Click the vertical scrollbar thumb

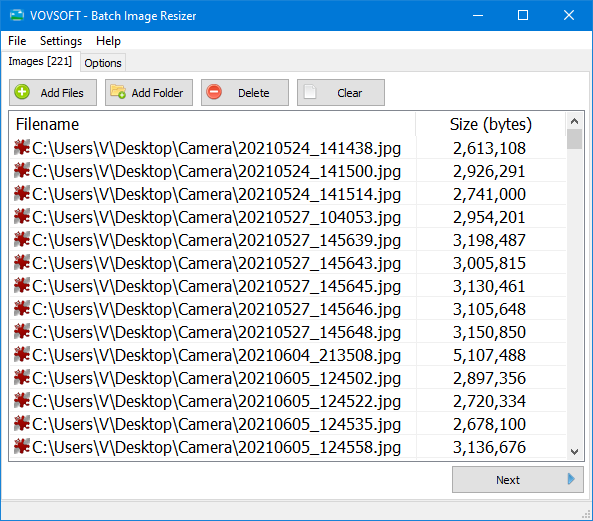click(574, 139)
